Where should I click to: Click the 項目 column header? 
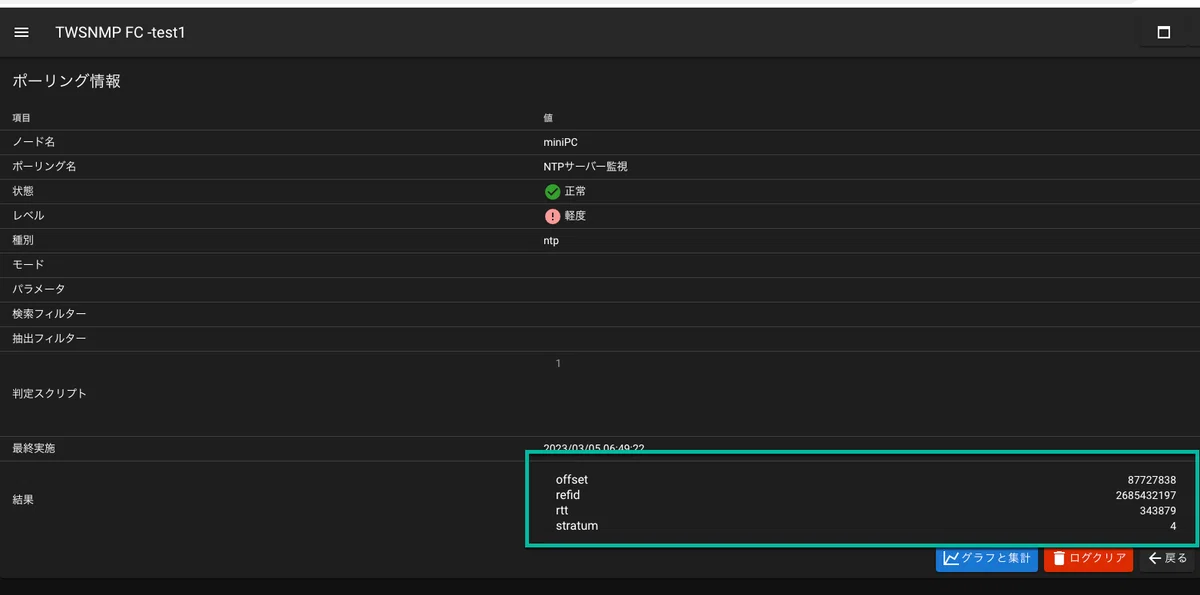click(x=21, y=118)
